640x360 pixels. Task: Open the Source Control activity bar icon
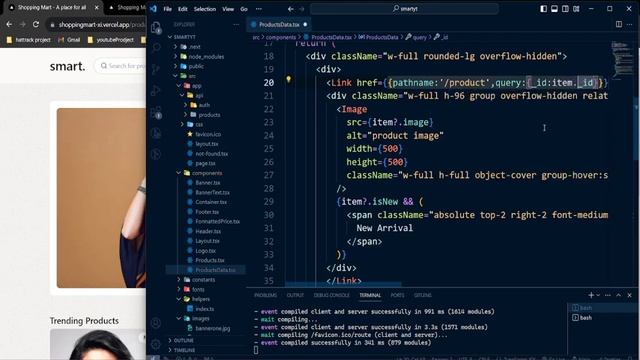pyautogui.click(x=156, y=69)
